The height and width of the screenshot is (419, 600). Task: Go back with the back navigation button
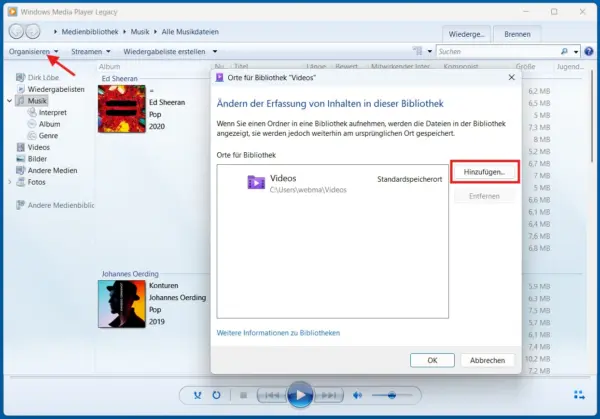(16, 31)
